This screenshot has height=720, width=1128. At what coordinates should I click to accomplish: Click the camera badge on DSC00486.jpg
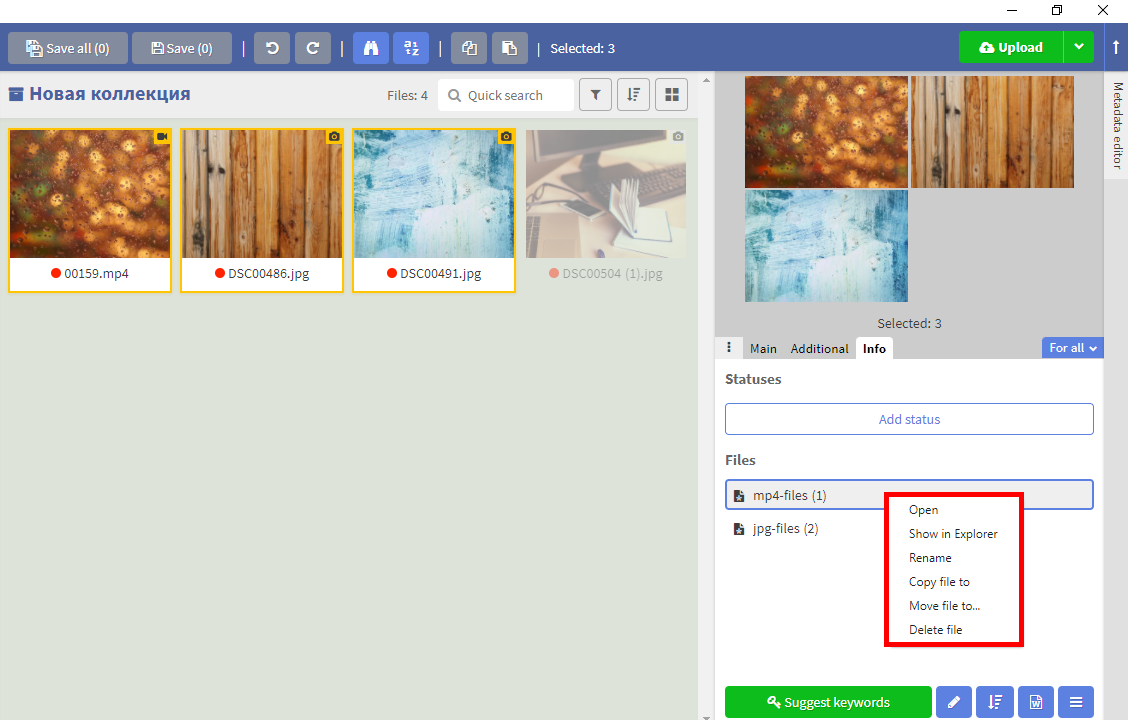tap(334, 137)
